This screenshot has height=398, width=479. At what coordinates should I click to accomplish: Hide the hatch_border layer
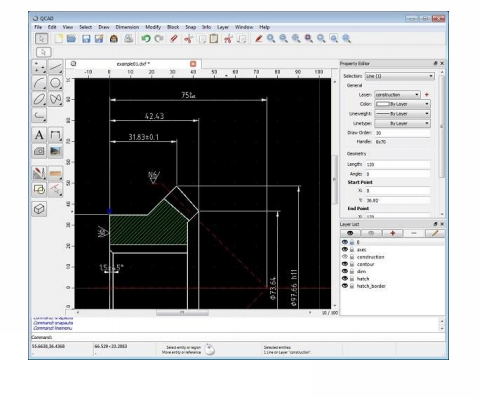coord(345,286)
